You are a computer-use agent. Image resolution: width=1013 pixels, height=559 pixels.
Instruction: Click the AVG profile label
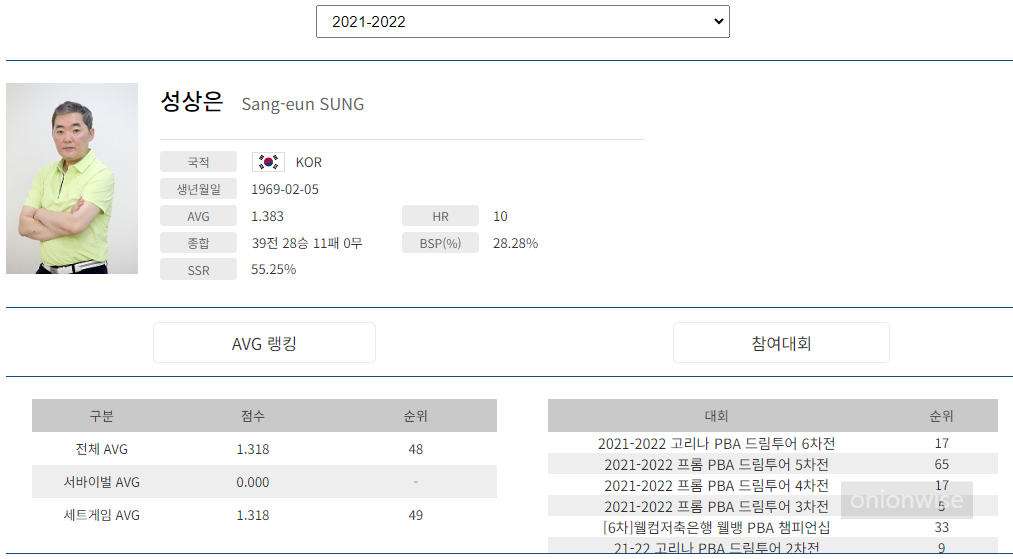coord(198,216)
